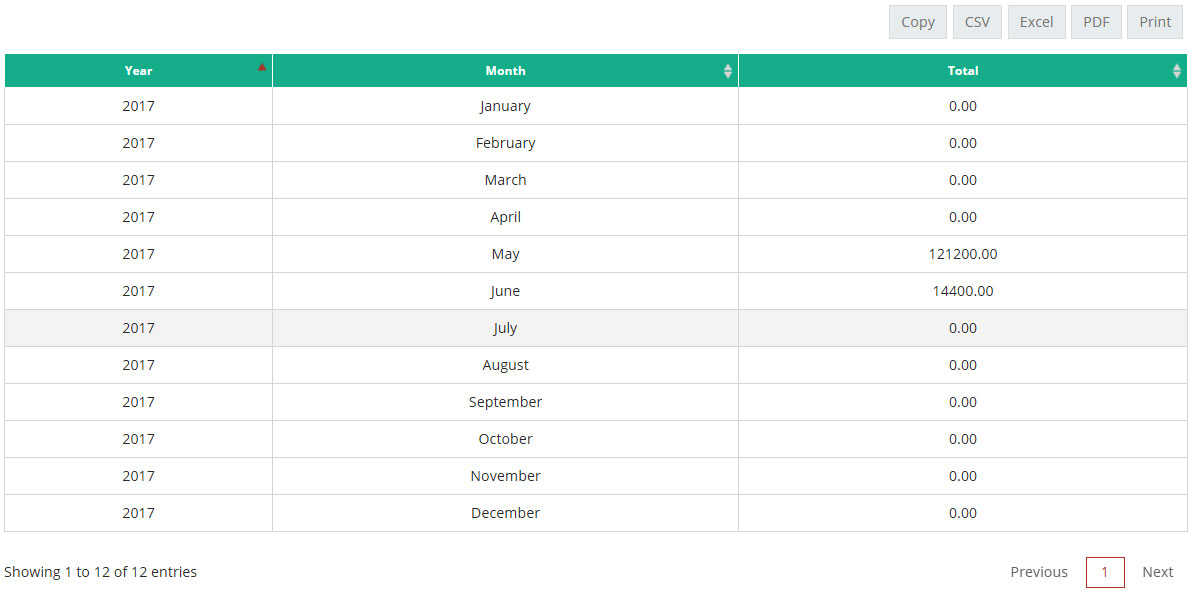Select the September month cell
This screenshot has width=1193, height=600.
(x=505, y=402)
